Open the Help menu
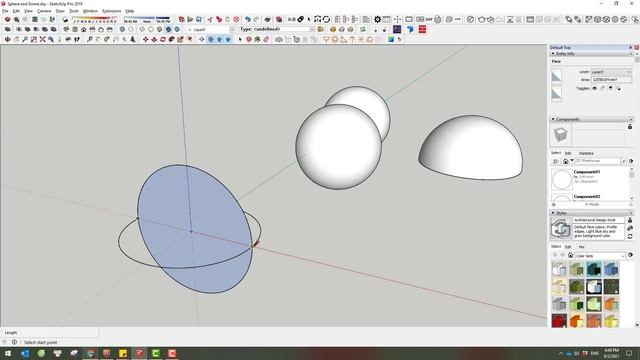This screenshot has height=360, width=640. (130, 11)
